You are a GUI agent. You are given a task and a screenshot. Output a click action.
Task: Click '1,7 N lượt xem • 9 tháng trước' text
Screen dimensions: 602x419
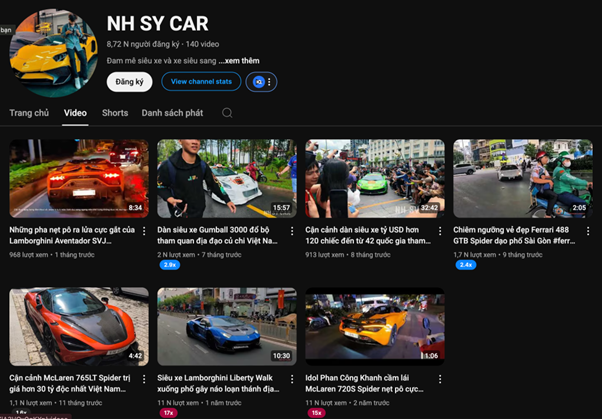coord(498,255)
